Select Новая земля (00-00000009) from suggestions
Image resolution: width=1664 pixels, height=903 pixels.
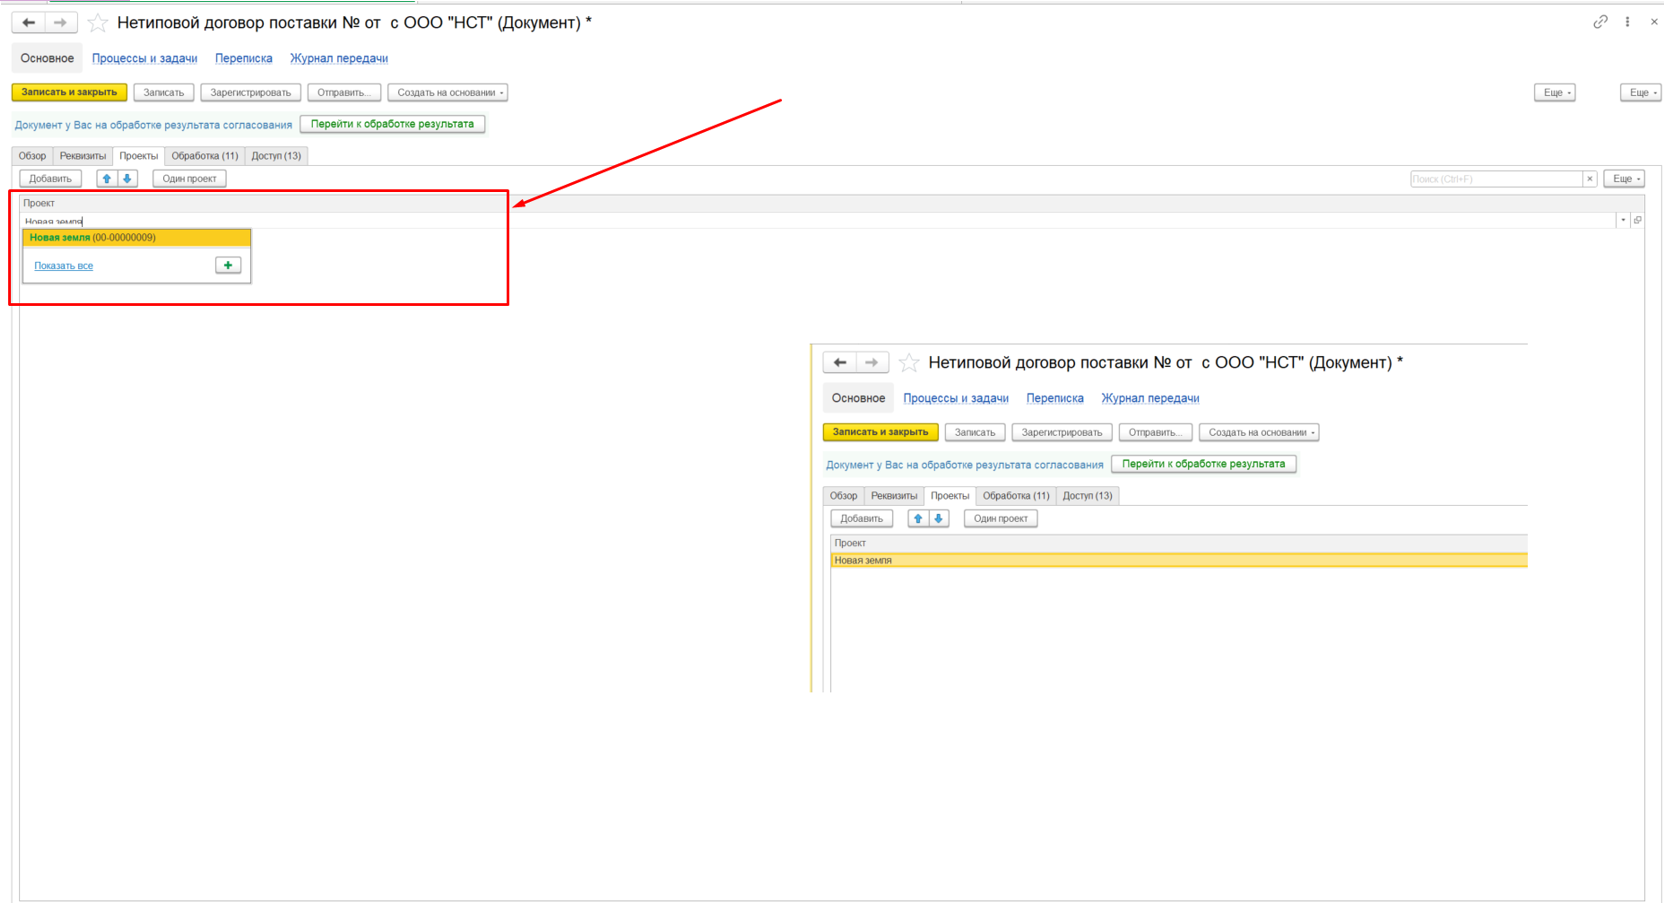click(137, 238)
